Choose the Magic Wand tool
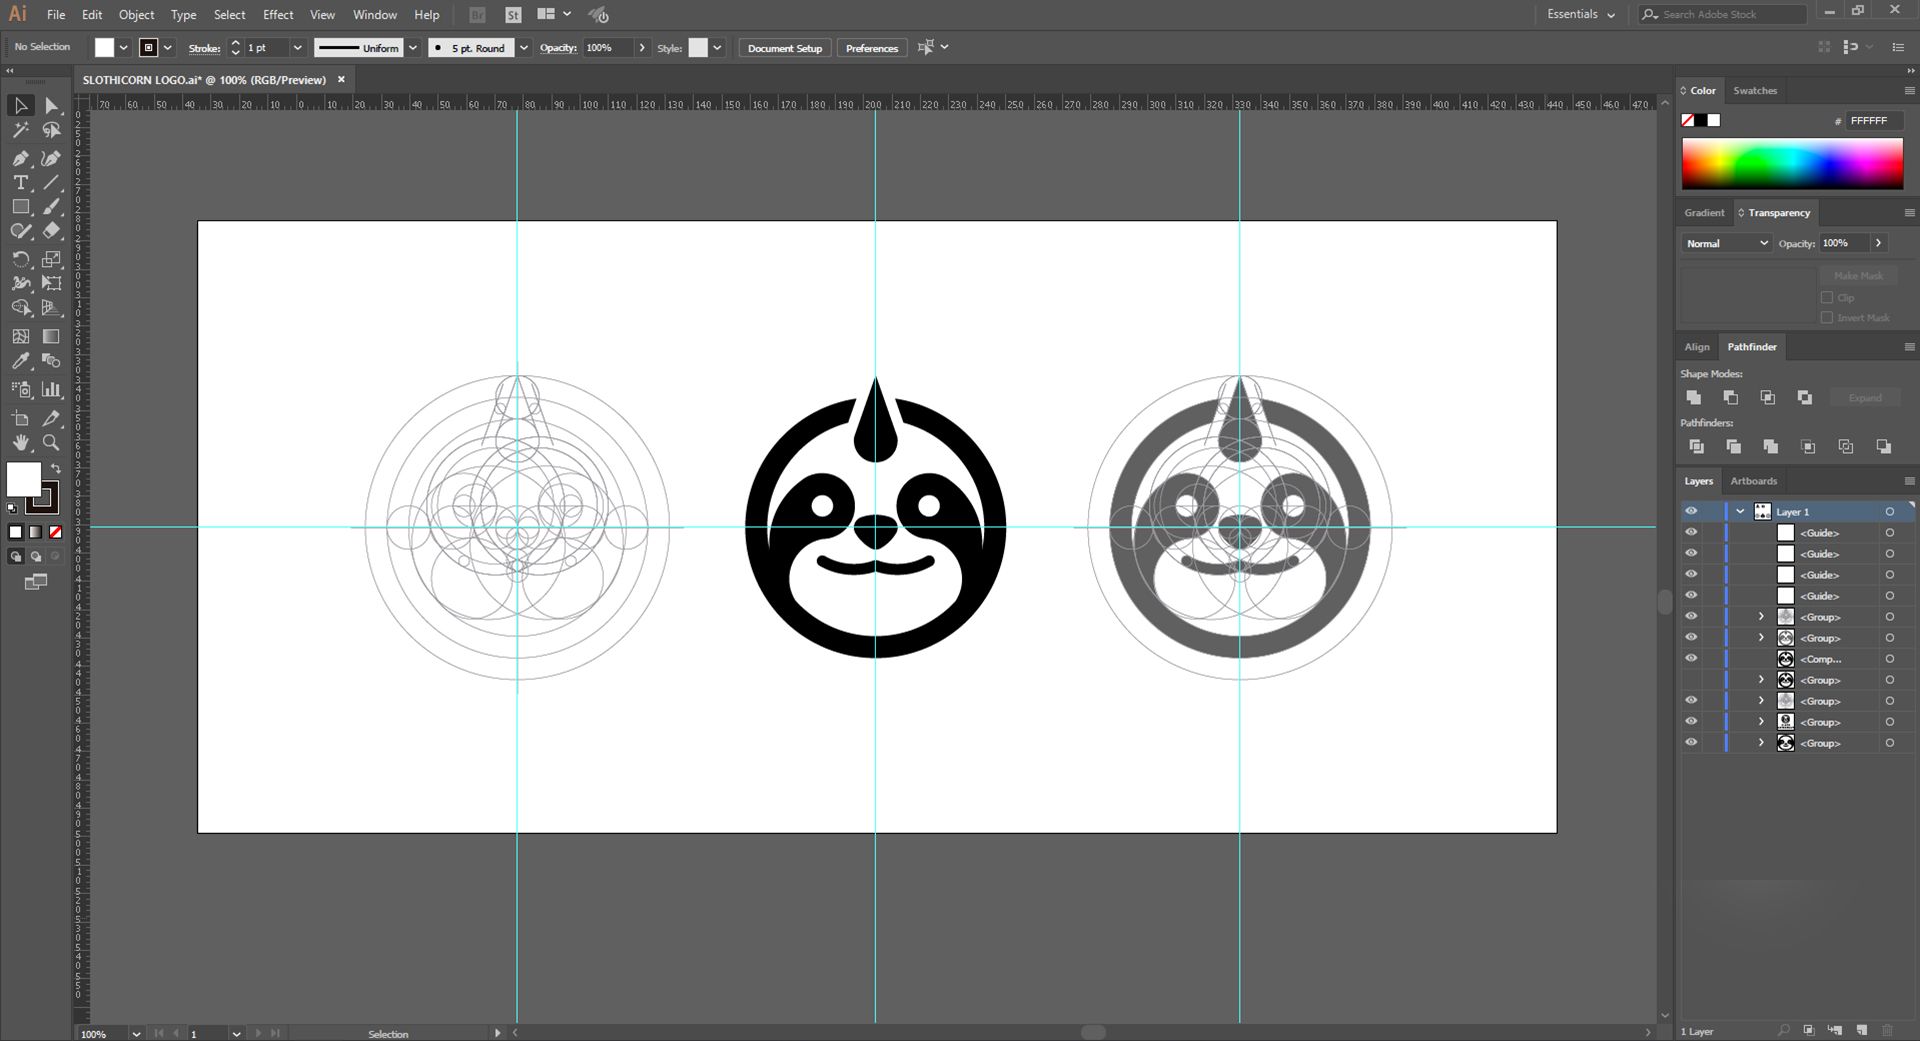The image size is (1920, 1041). point(20,130)
